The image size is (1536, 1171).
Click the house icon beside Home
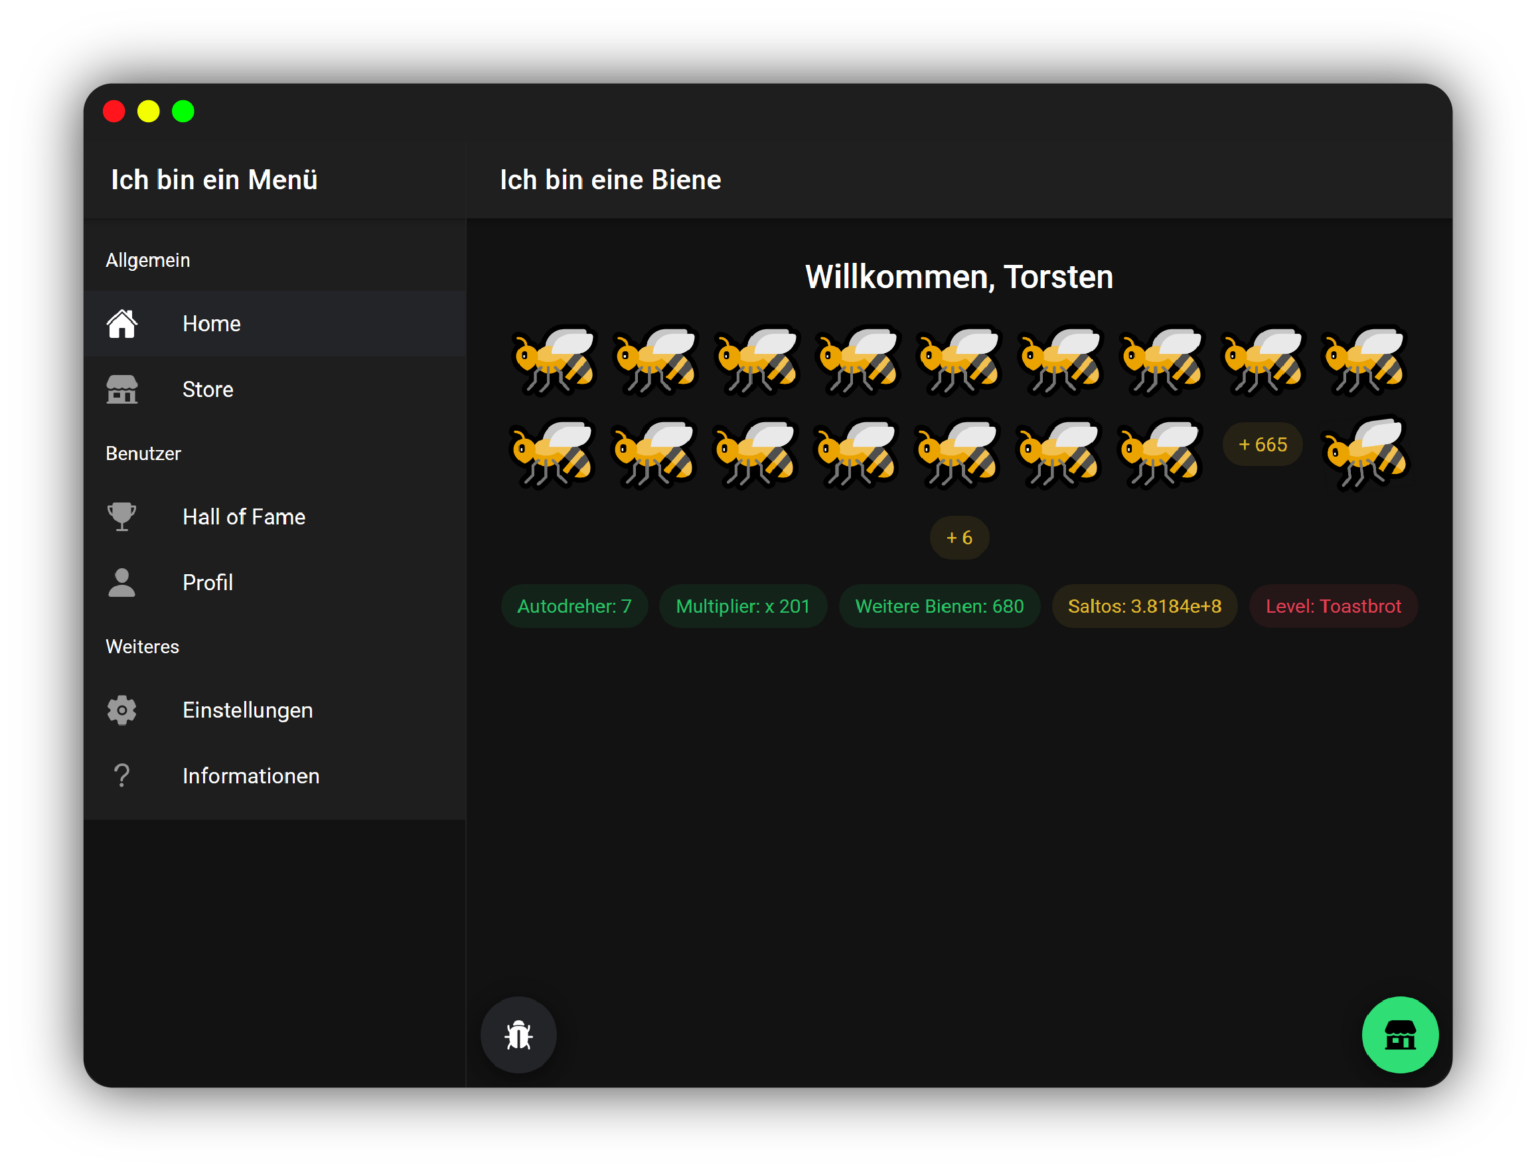click(122, 324)
